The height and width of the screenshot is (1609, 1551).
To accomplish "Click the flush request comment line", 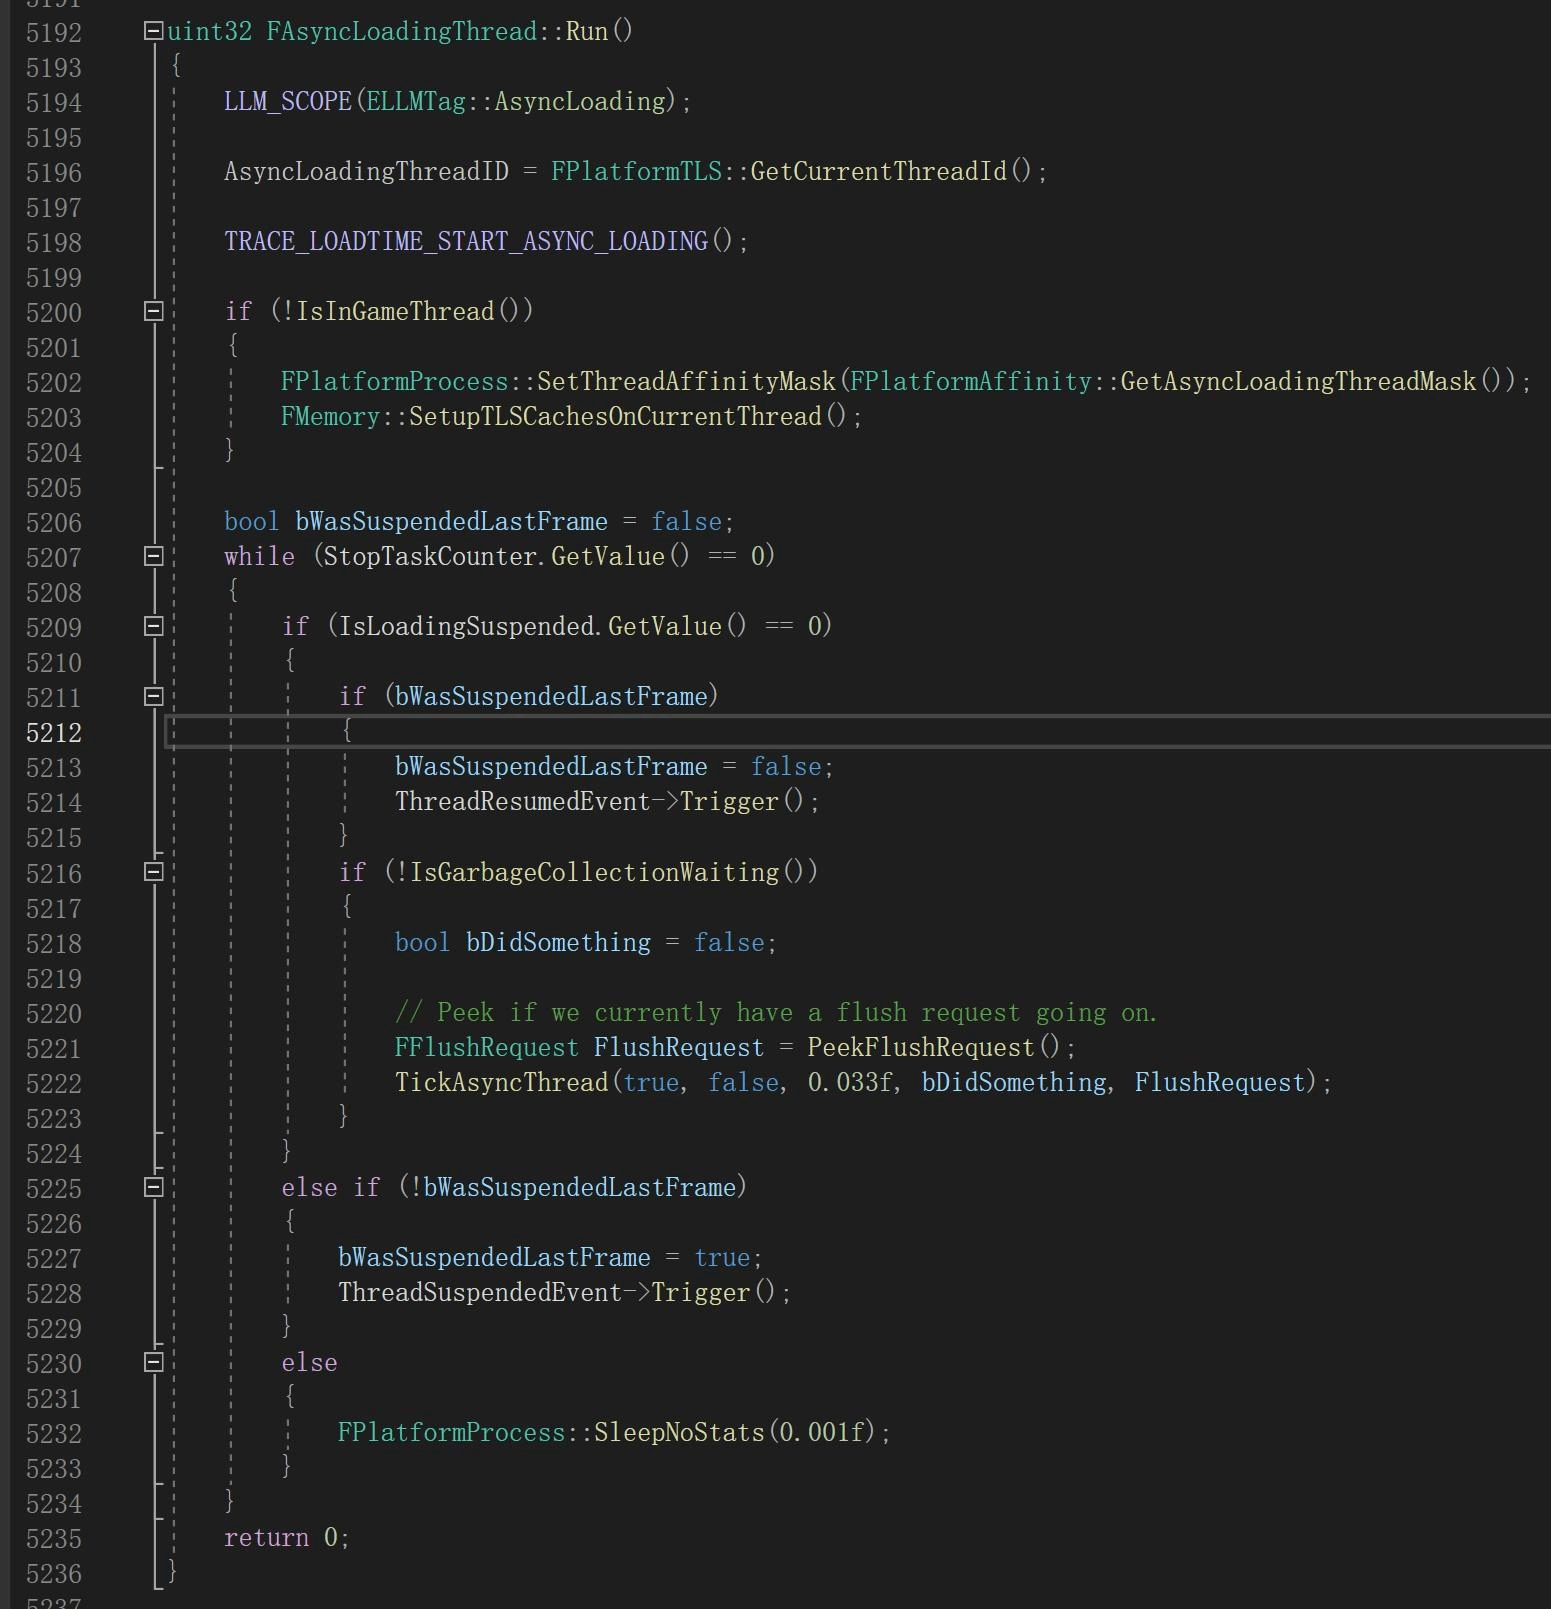I will [775, 1013].
